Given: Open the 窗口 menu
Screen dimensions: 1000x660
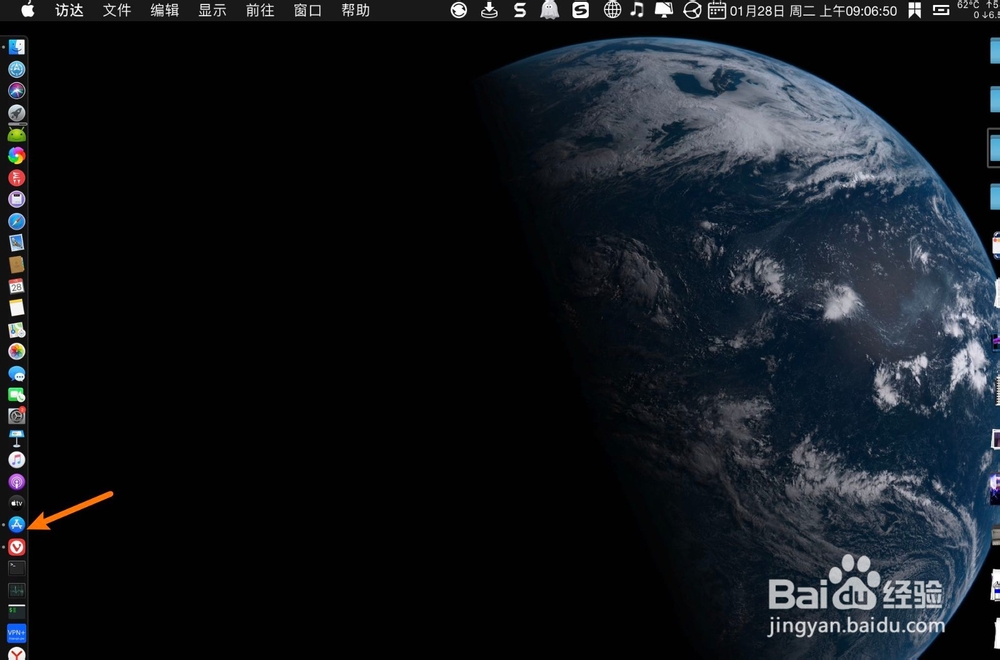Looking at the screenshot, I should pos(307,10).
